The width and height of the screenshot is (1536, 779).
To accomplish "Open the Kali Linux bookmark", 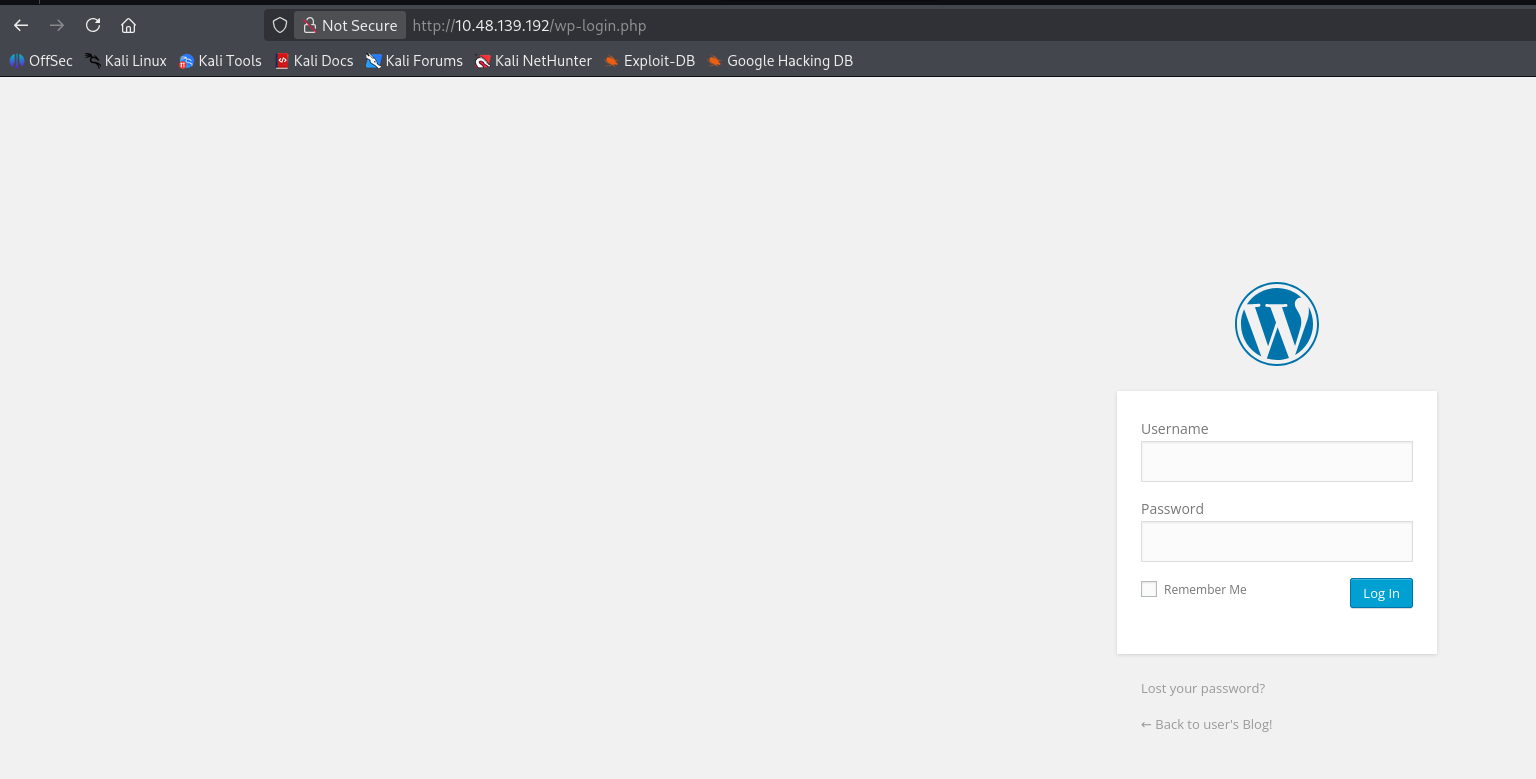I will pos(126,61).
